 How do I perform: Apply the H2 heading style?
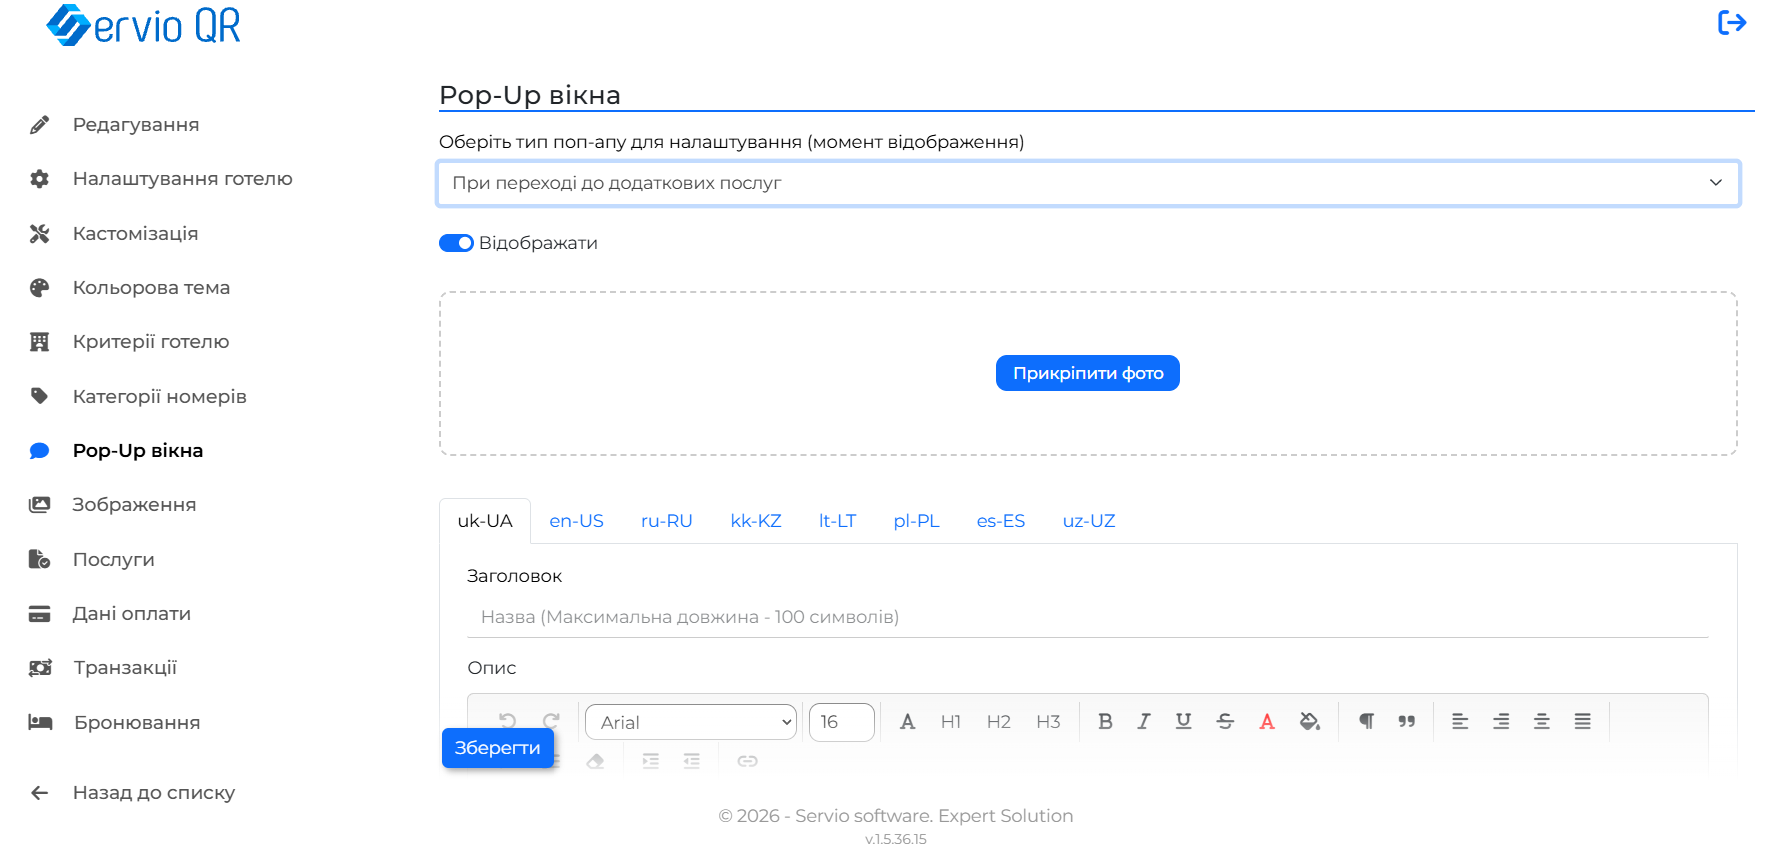click(x=998, y=721)
